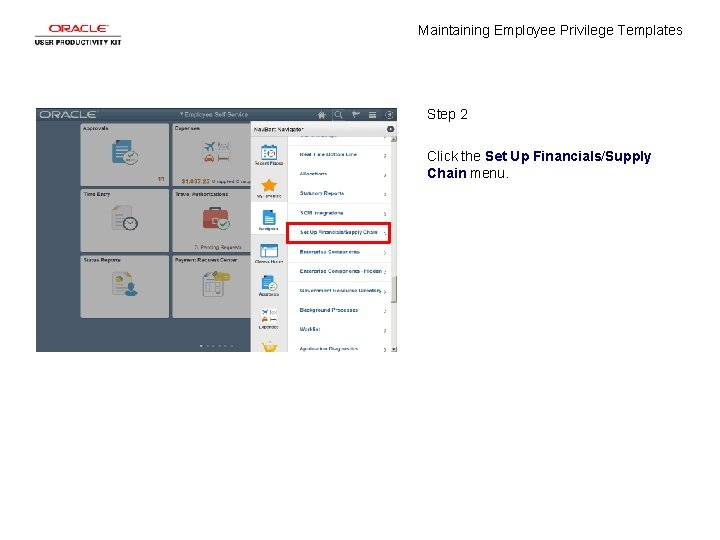This screenshot has width=720, height=540.
Task: Click the Home icon in header
Action: pyautogui.click(x=321, y=115)
